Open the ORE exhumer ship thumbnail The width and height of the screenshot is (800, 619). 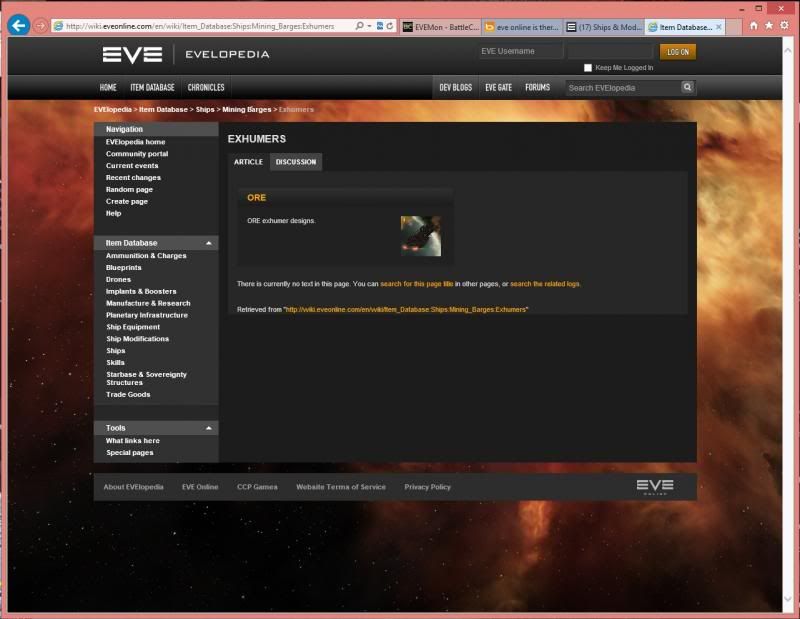pyautogui.click(x=420, y=236)
